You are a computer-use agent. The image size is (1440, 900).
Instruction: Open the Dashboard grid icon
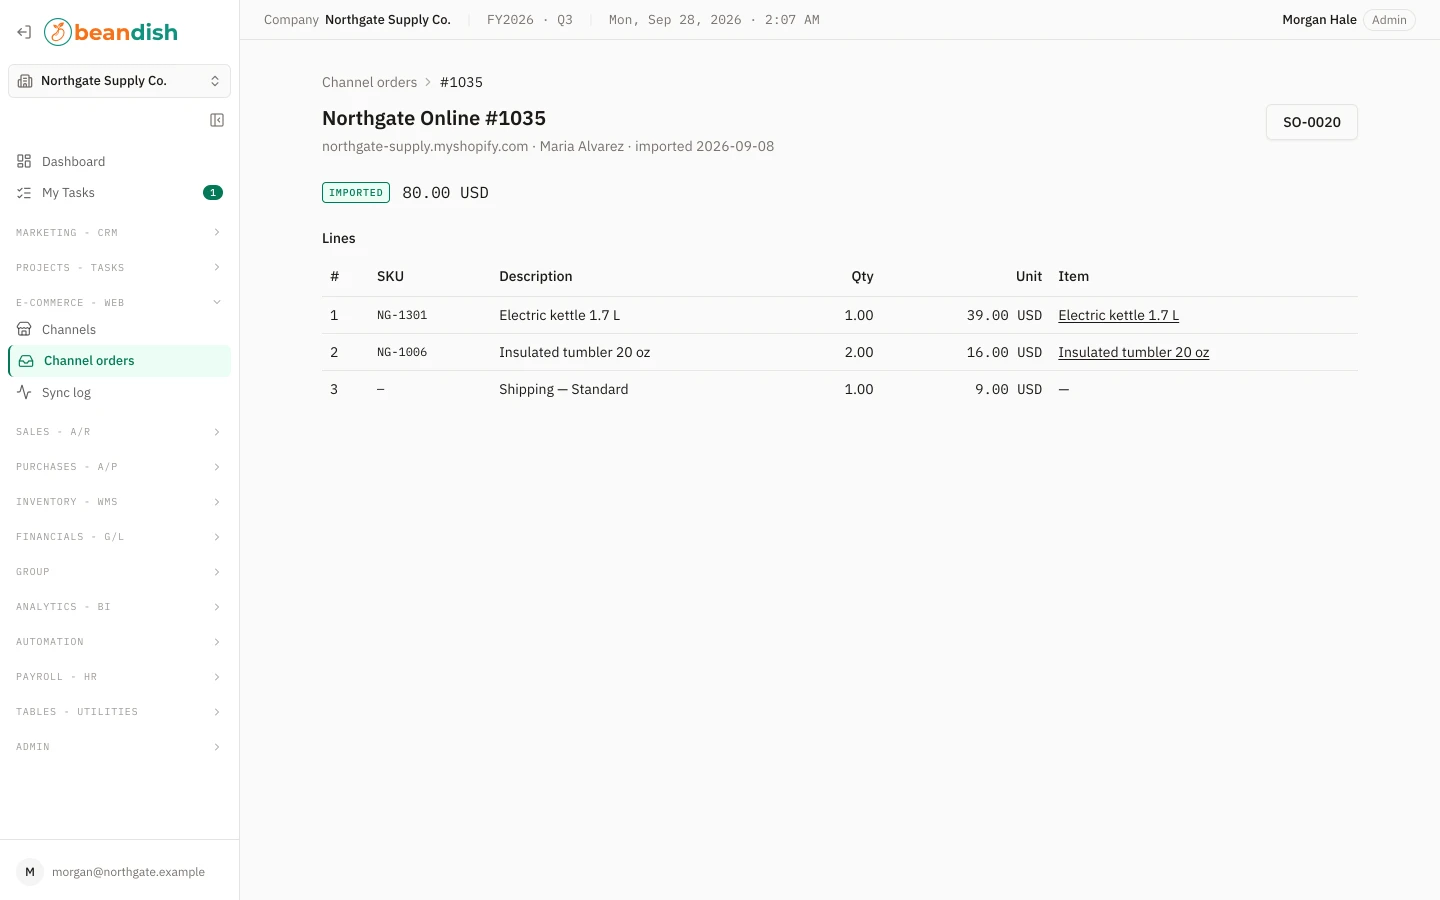pos(24,161)
